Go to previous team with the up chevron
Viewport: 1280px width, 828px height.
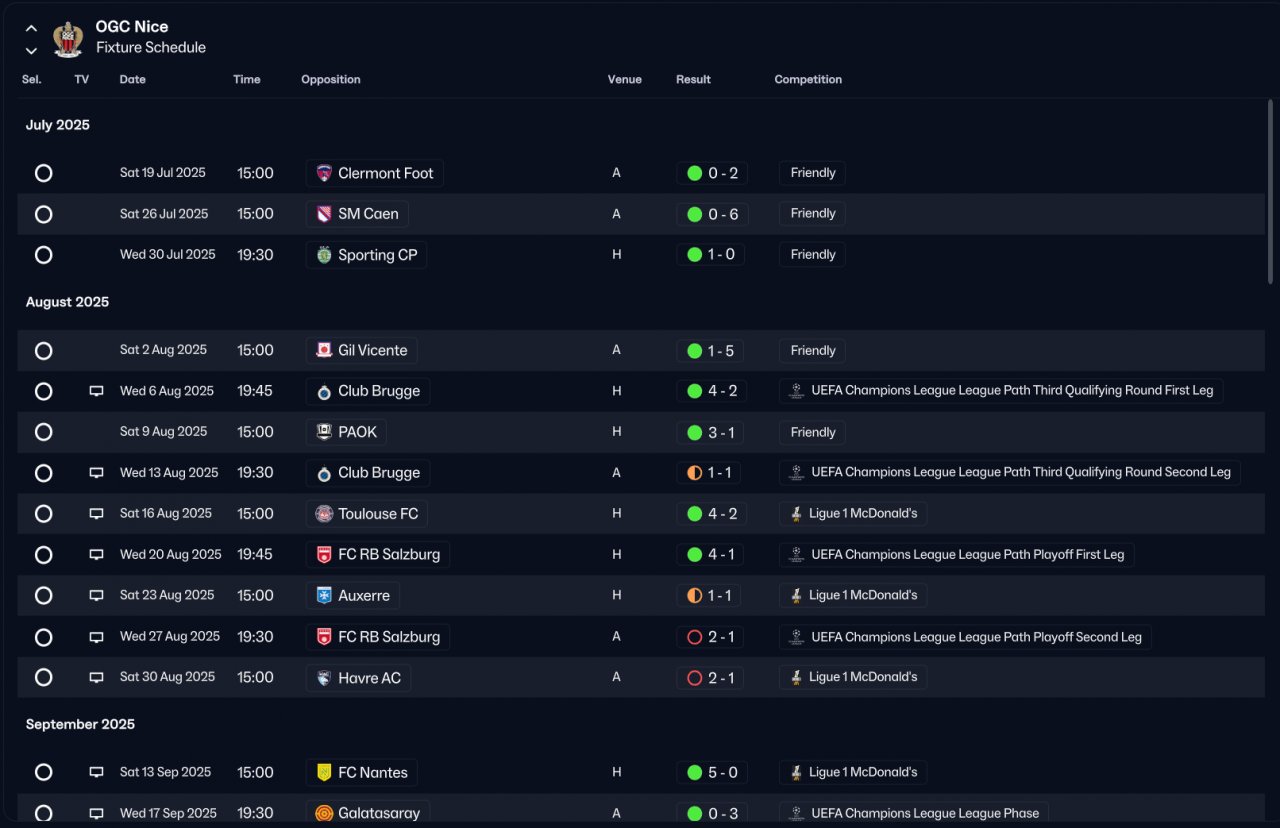(x=31, y=29)
